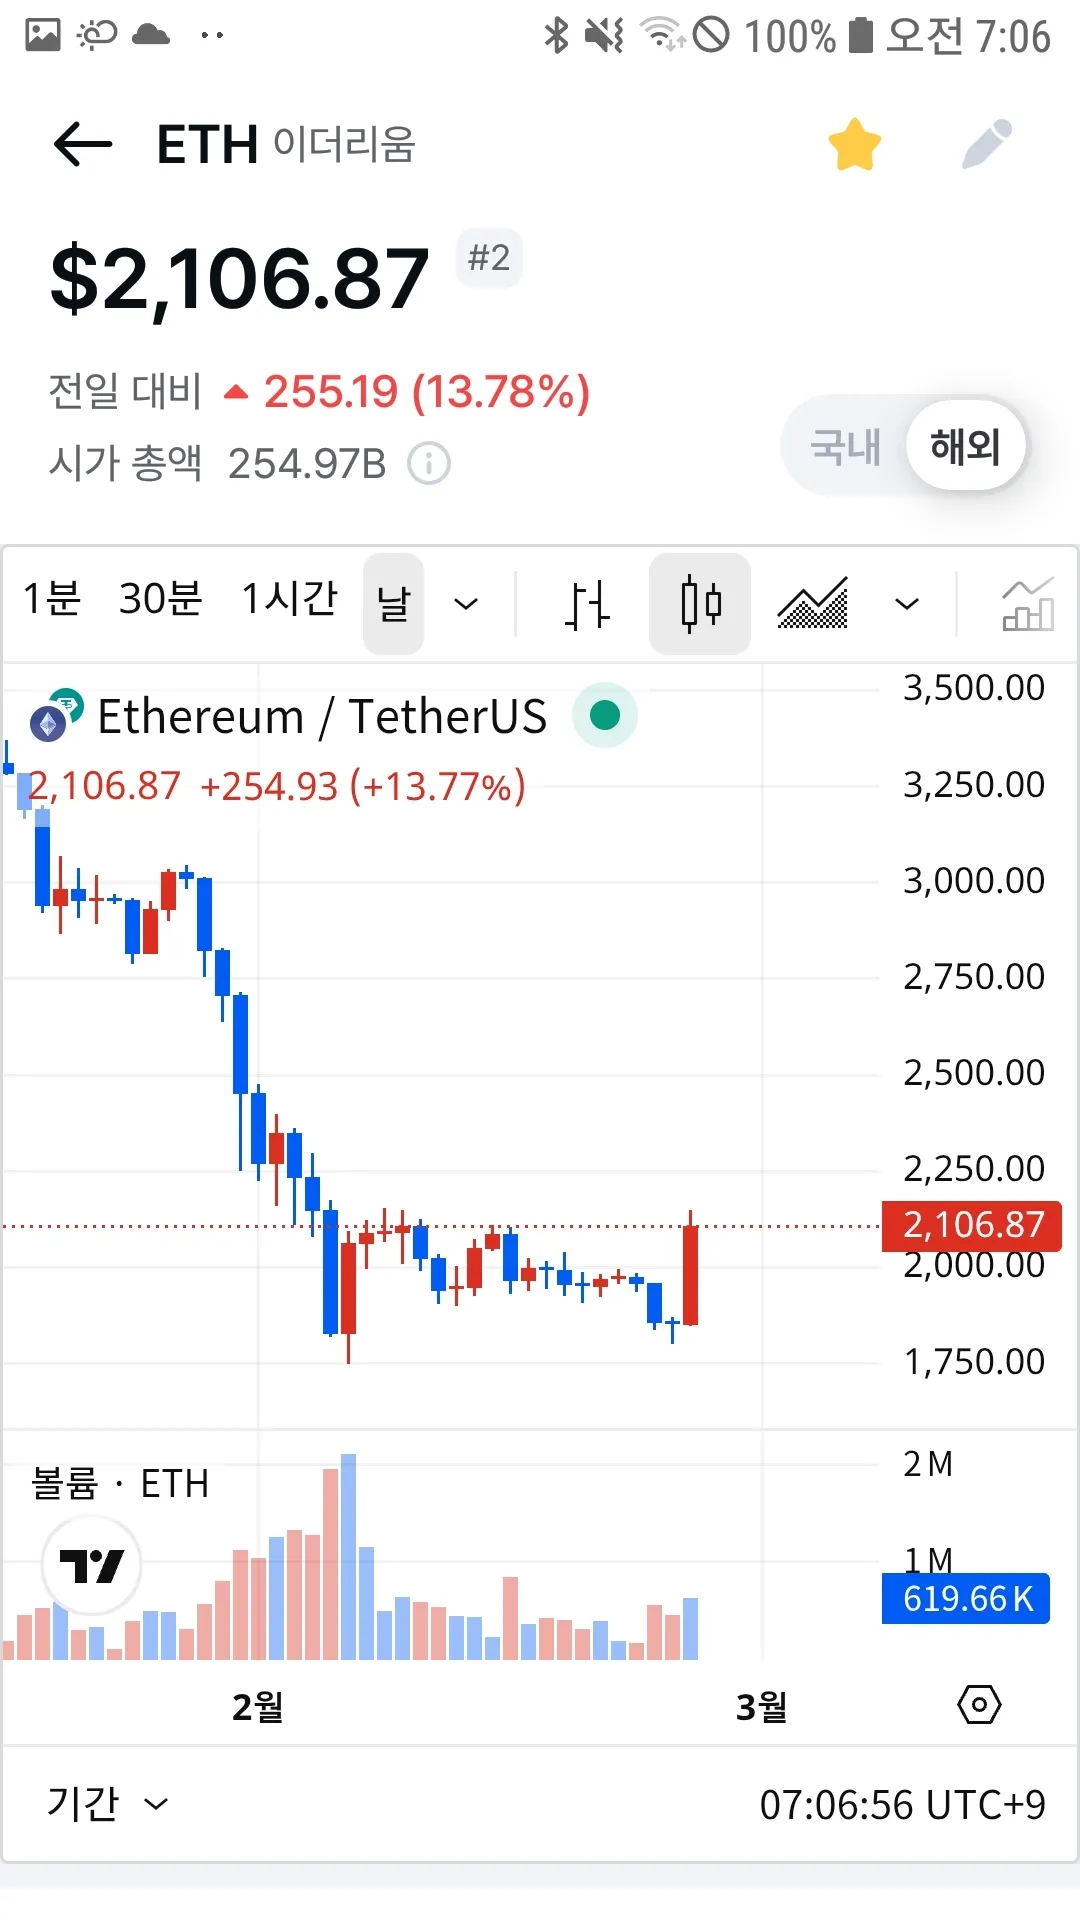The height and width of the screenshot is (1920, 1080).
Task: Switch to 국내 market toggle
Action: (846, 446)
